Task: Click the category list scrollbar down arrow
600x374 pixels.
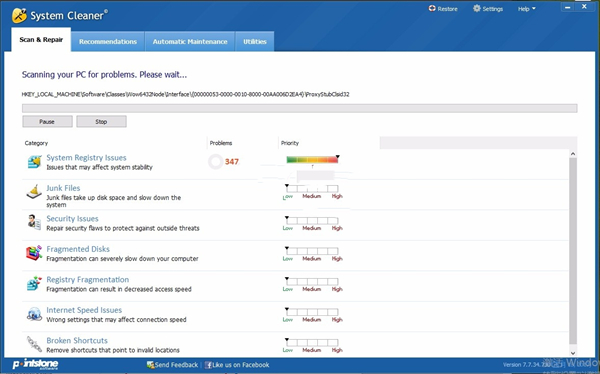Action: (573, 353)
